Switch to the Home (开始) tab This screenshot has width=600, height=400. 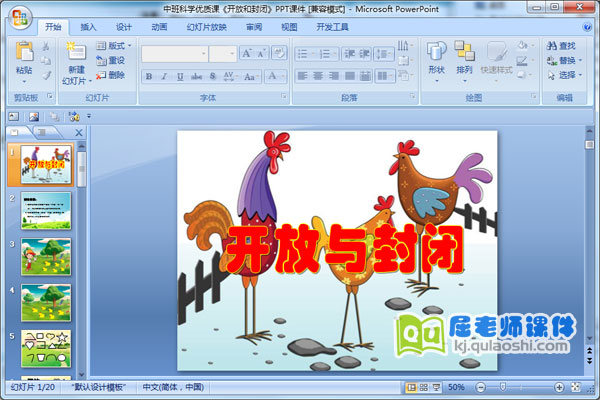pyautogui.click(x=53, y=27)
